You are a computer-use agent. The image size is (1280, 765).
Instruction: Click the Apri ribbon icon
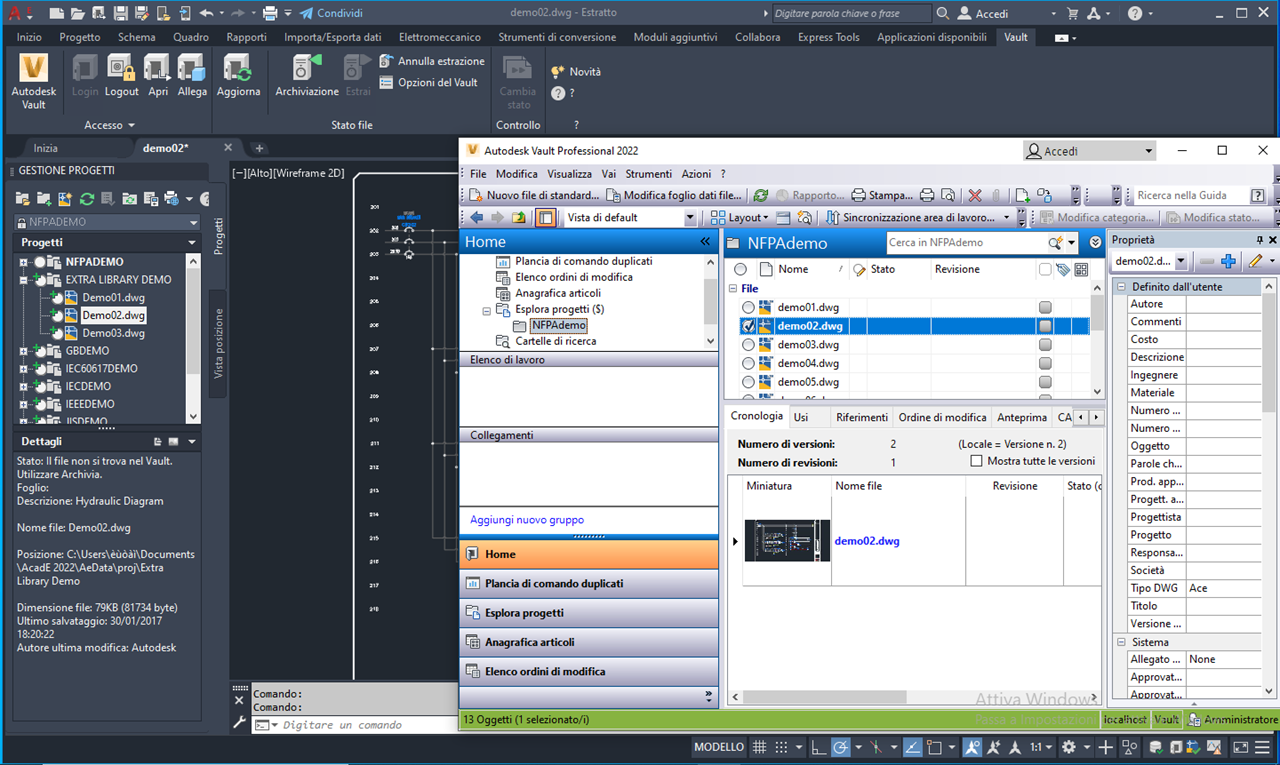tap(158, 75)
